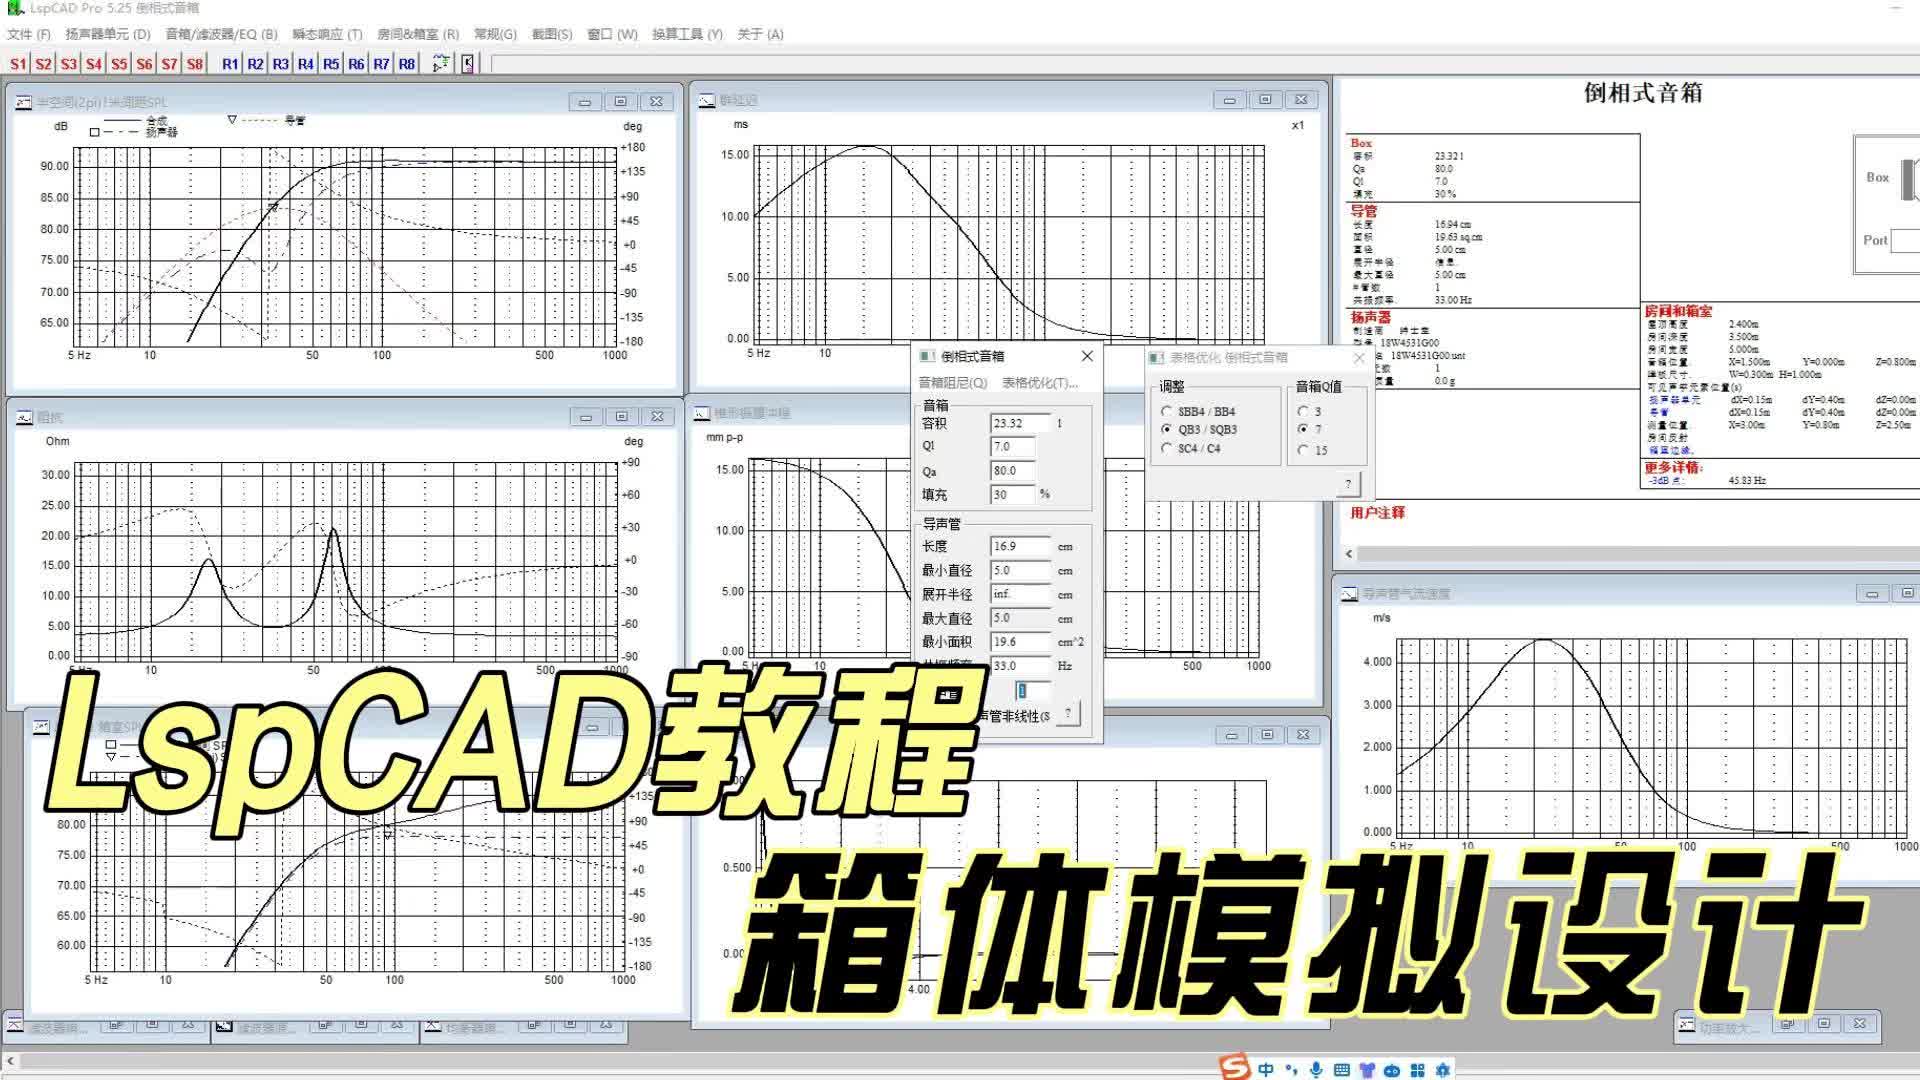Set box Q value to 15
The image size is (1920, 1080).
coord(1312,451)
